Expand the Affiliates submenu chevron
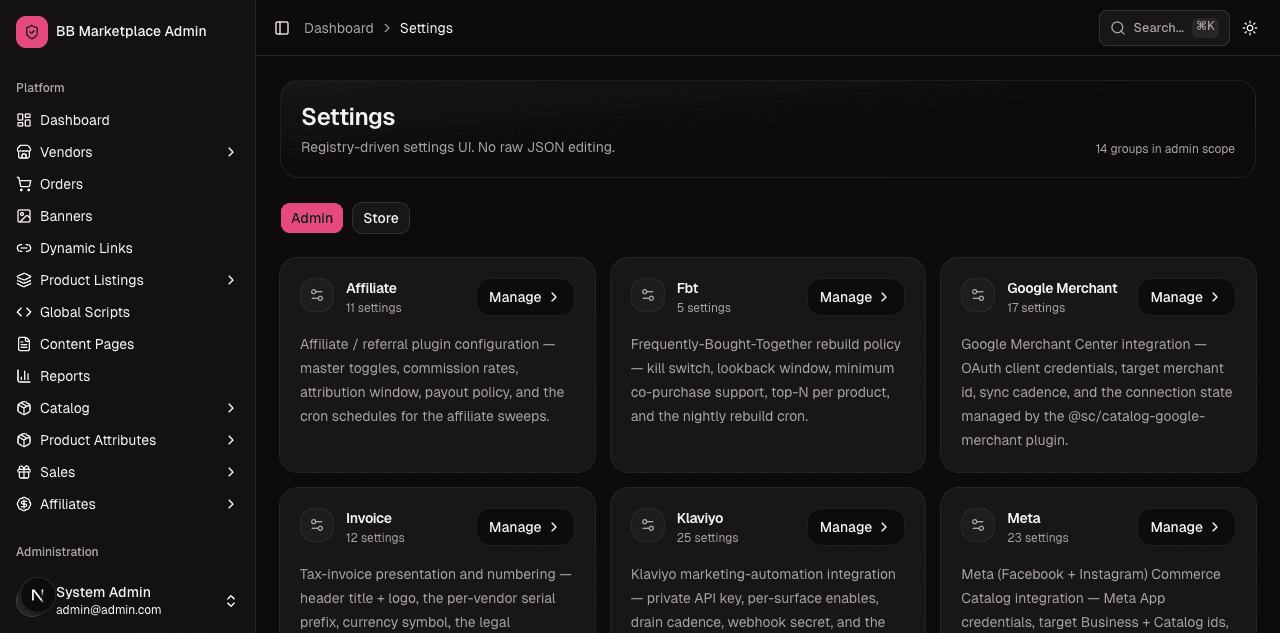1280x633 pixels. click(x=231, y=504)
